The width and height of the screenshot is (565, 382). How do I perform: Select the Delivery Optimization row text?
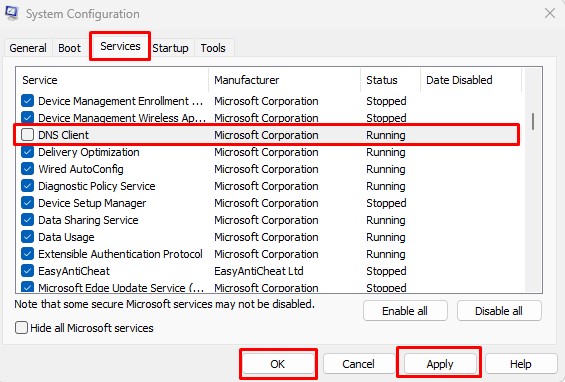click(x=89, y=152)
